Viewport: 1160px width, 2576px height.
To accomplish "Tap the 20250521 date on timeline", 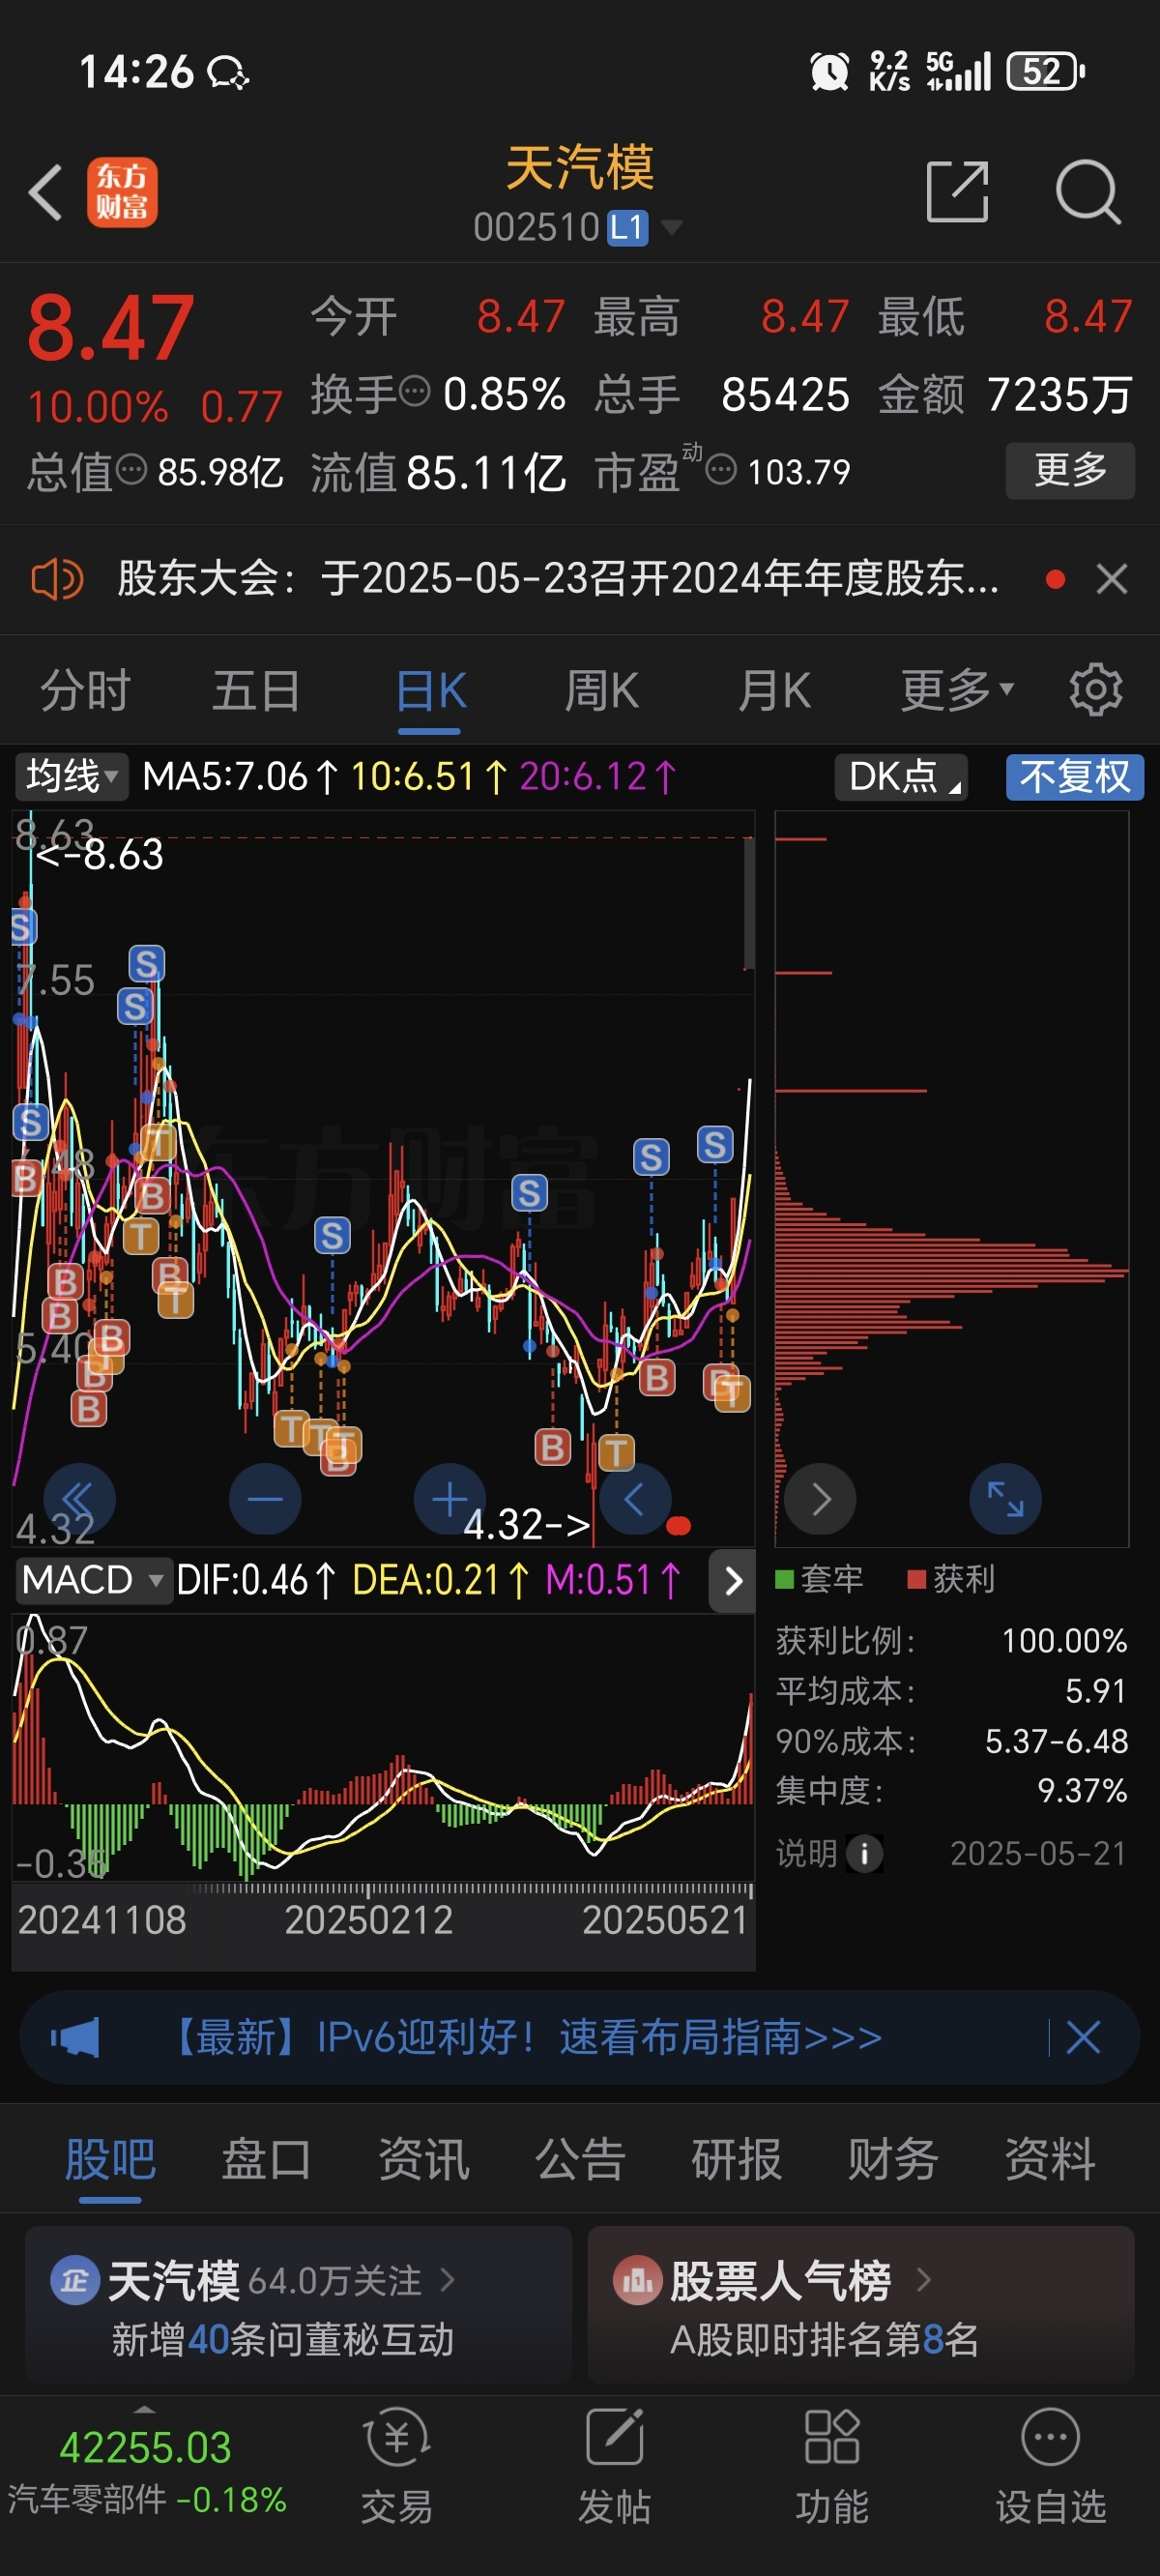I will (665, 1919).
